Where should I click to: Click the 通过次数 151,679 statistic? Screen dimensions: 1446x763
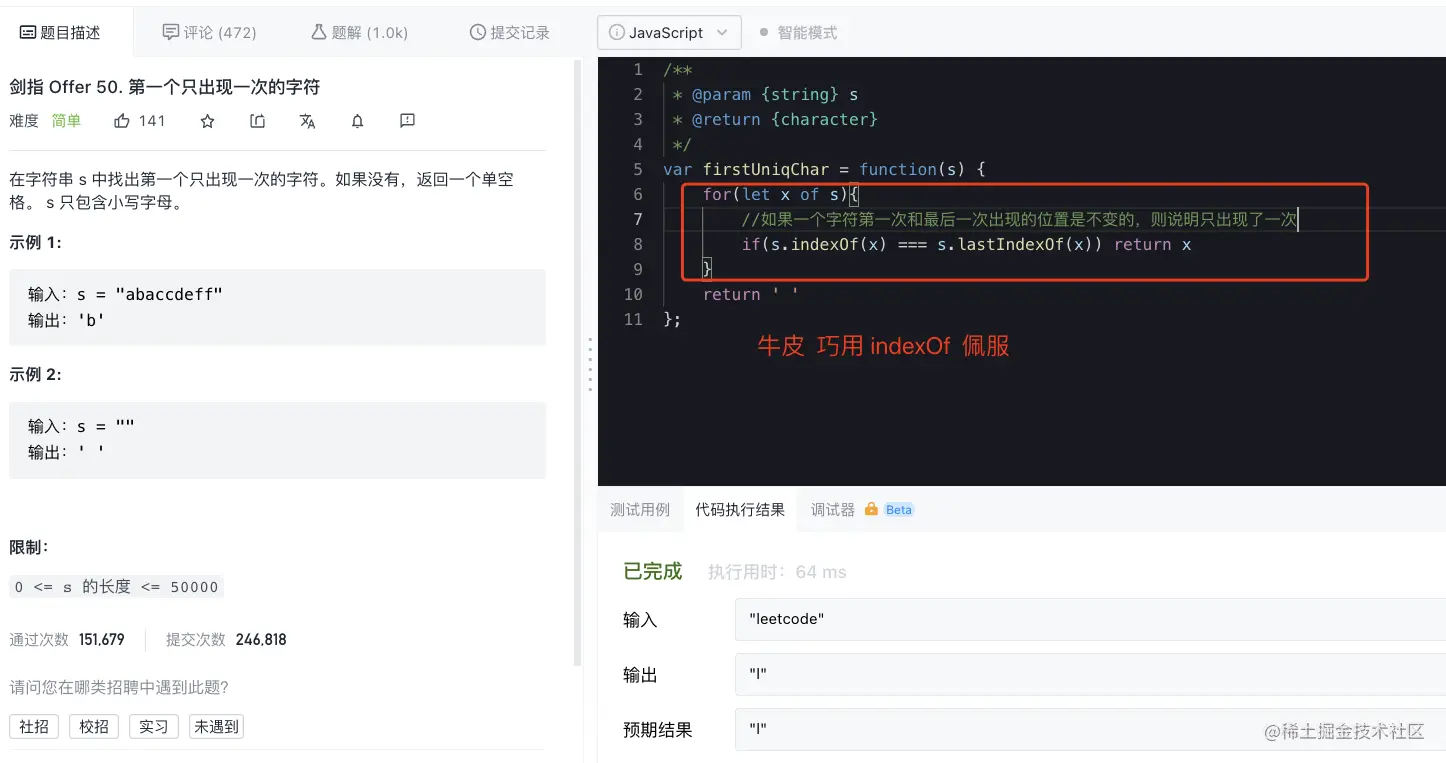pos(67,640)
